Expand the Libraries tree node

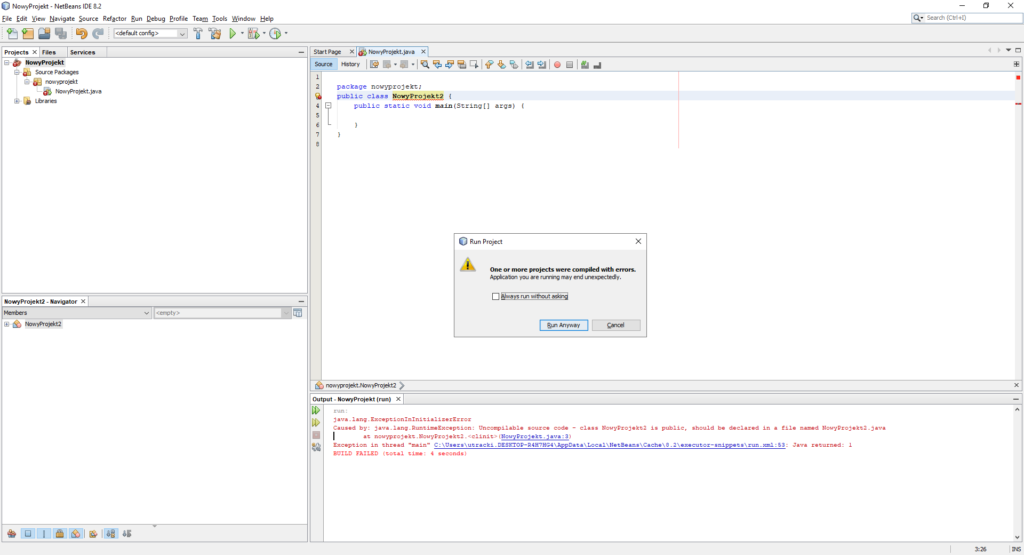click(17, 101)
